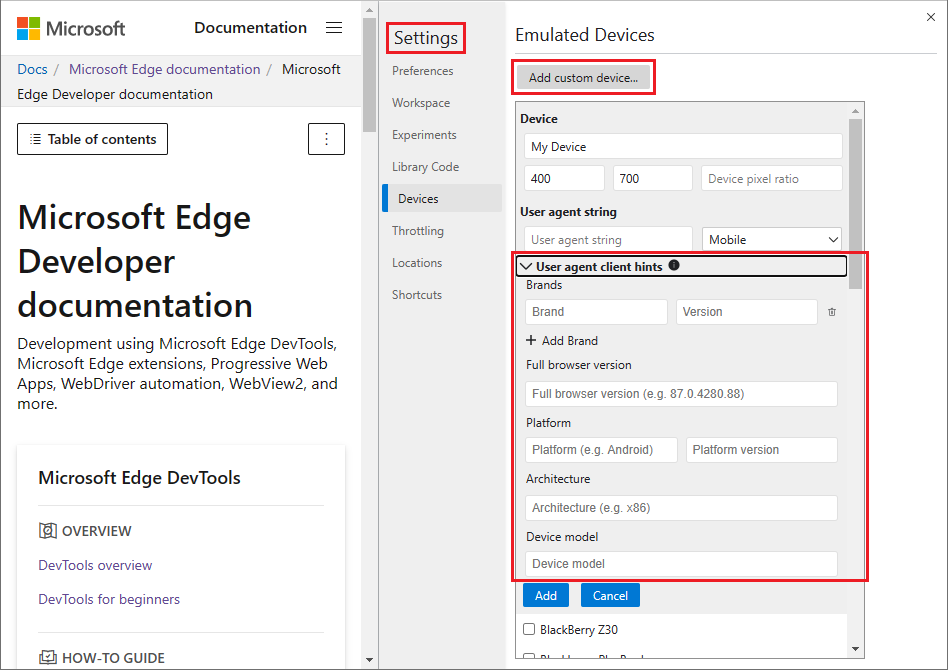Delete the brand row using the trash icon
The image size is (948, 670).
pos(831,312)
